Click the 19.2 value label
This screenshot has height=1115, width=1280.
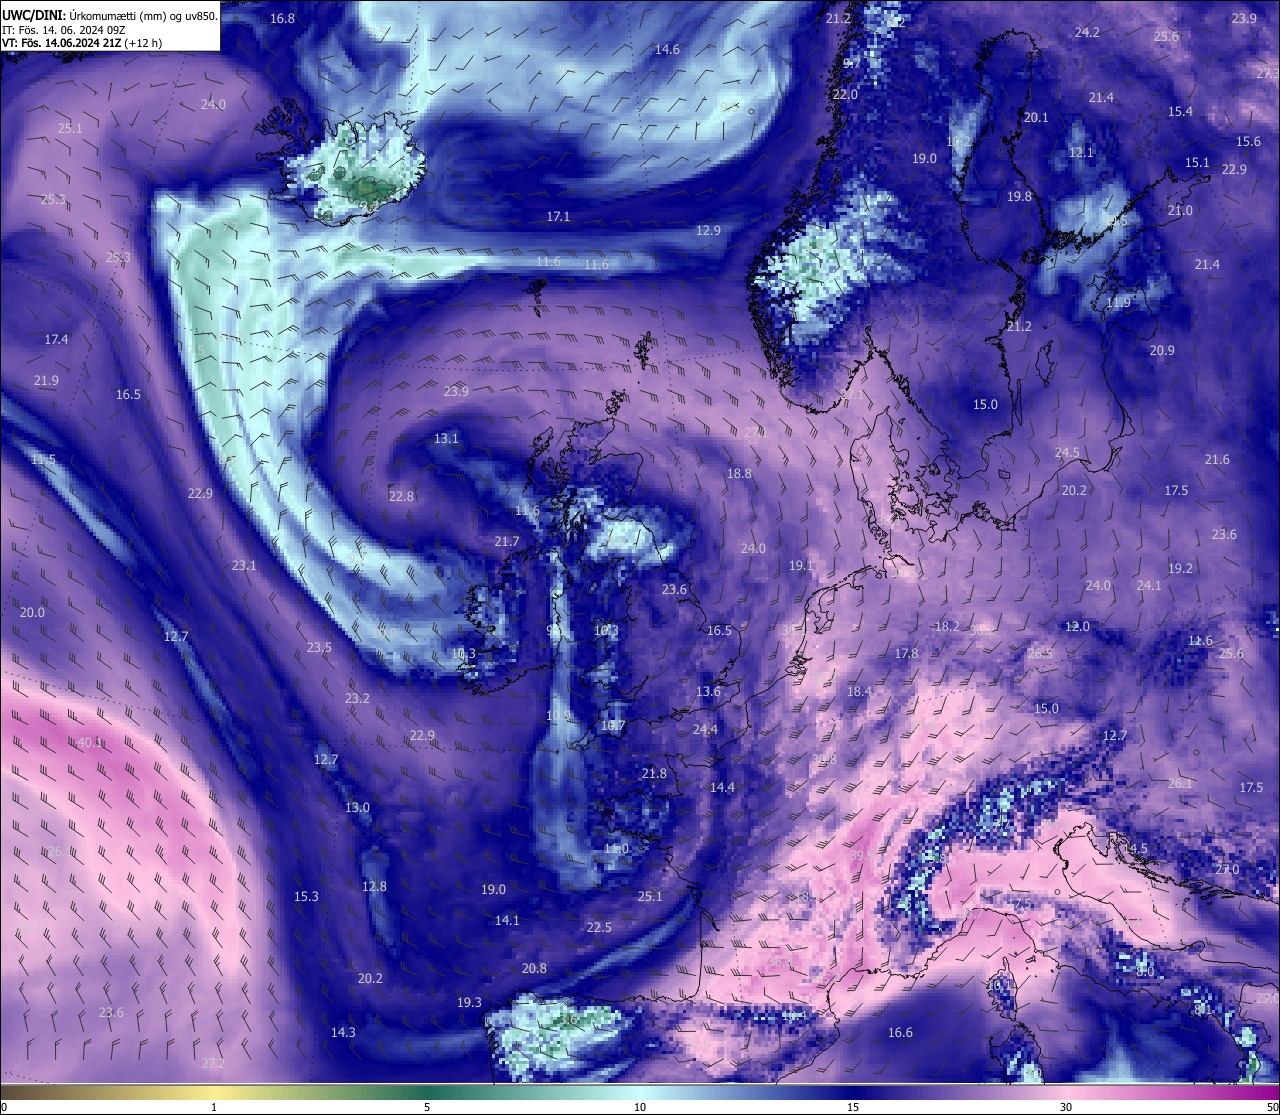pyautogui.click(x=1180, y=568)
